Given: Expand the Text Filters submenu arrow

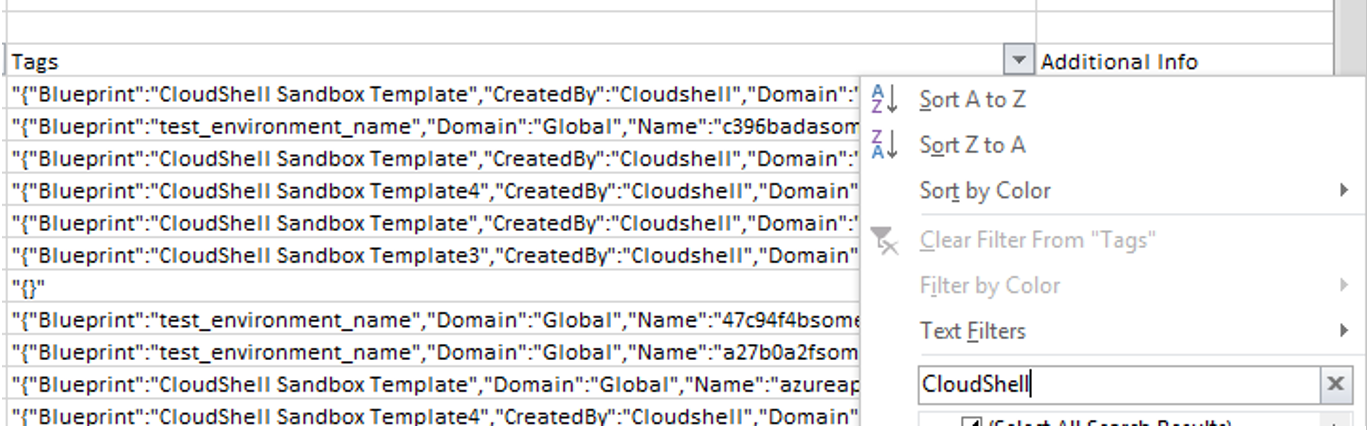Looking at the screenshot, I should tap(1344, 330).
